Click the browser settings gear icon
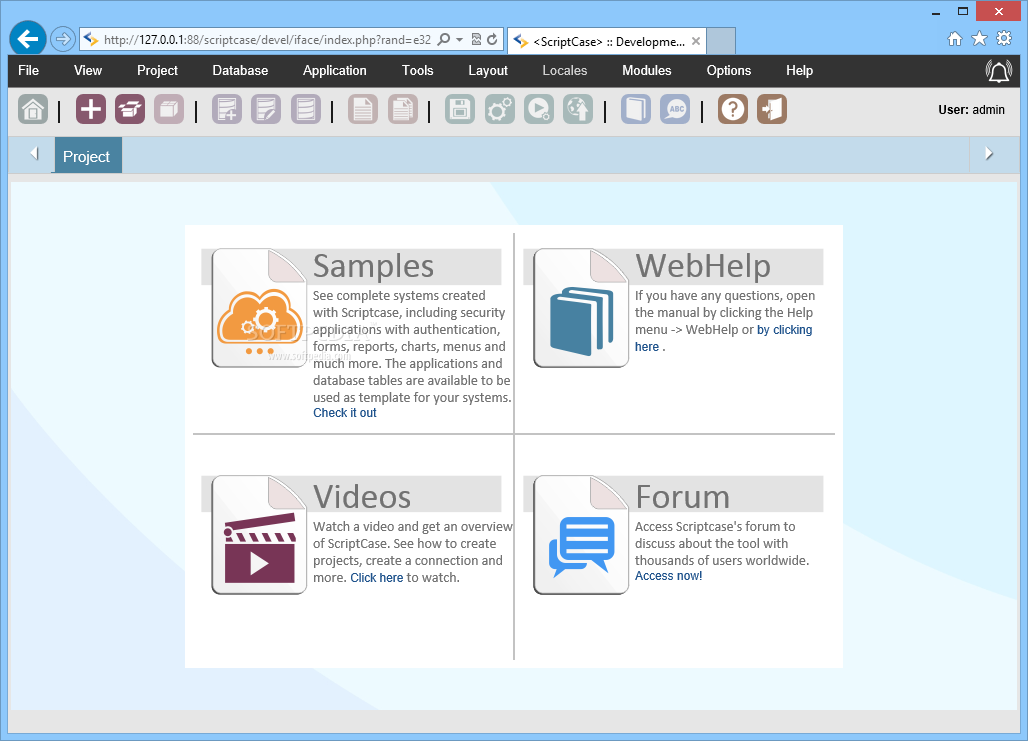The width and height of the screenshot is (1028, 741). tap(1004, 39)
